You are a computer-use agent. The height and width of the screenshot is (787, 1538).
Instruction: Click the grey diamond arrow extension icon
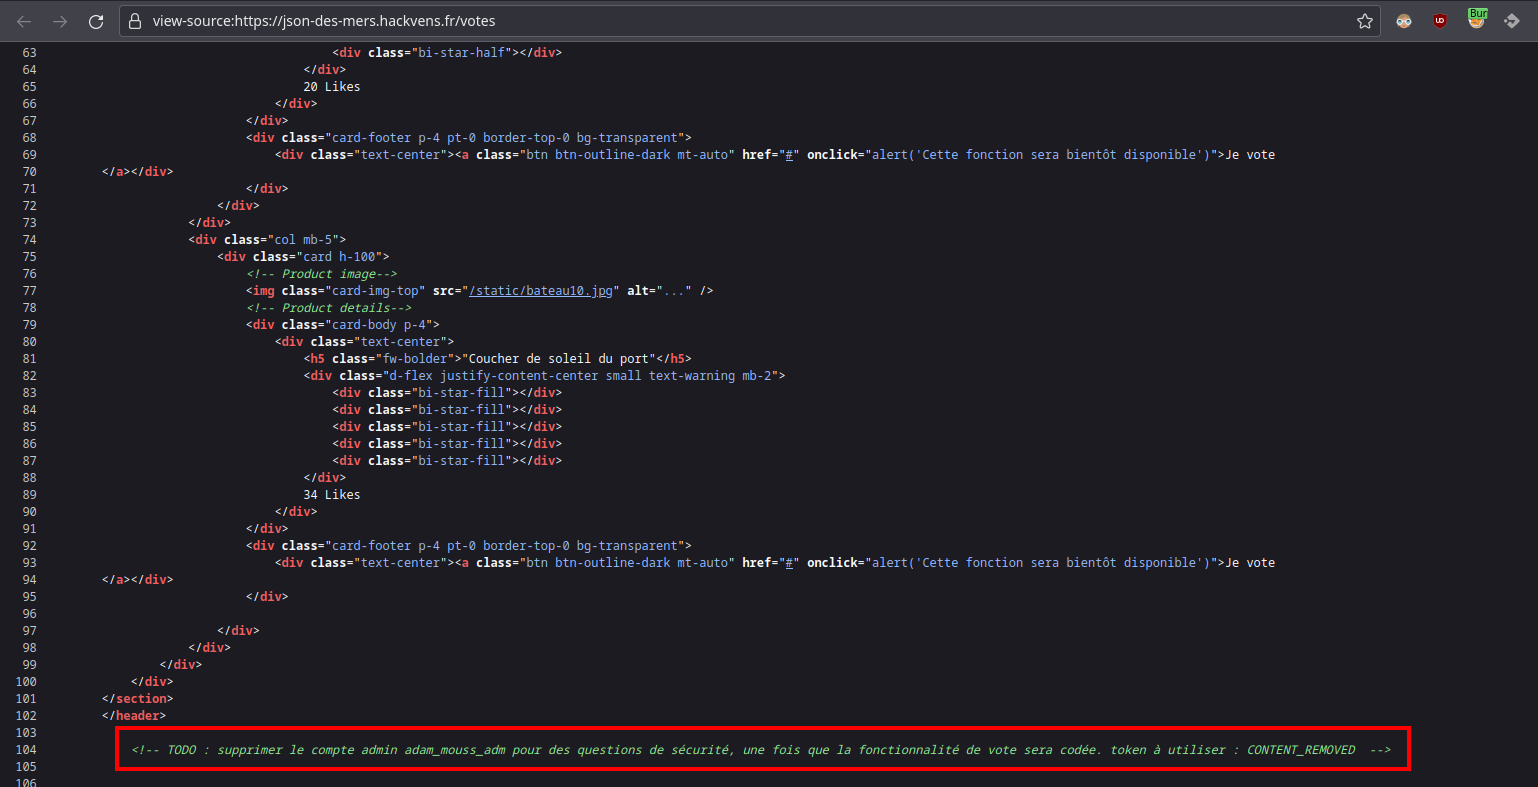[1512, 21]
